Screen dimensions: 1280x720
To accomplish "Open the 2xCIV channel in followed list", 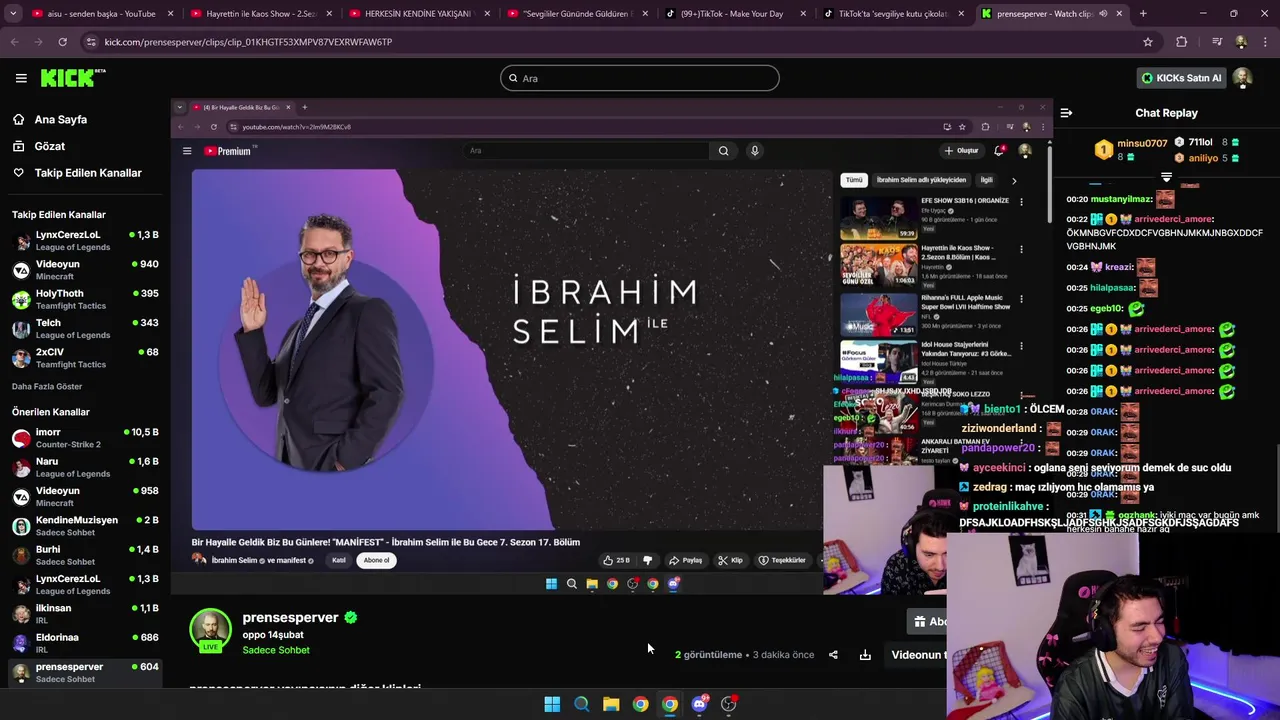I will pyautogui.click(x=85, y=358).
